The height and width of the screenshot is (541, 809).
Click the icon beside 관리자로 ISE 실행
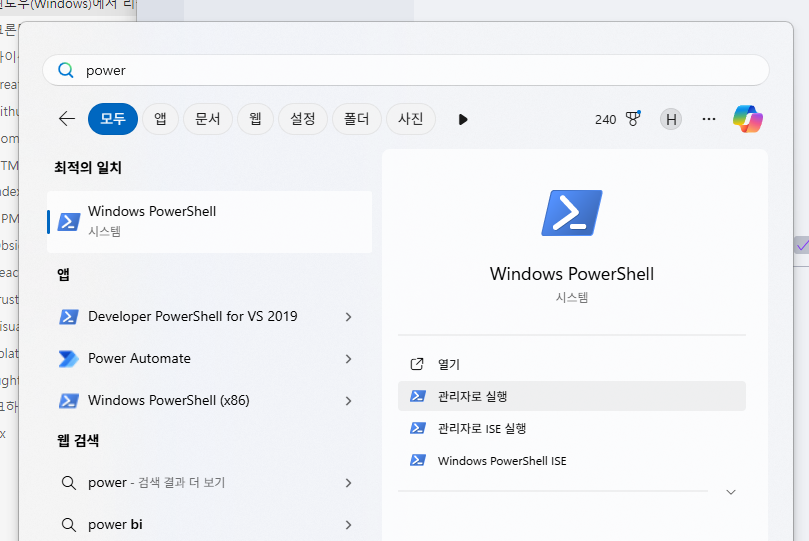click(x=417, y=428)
